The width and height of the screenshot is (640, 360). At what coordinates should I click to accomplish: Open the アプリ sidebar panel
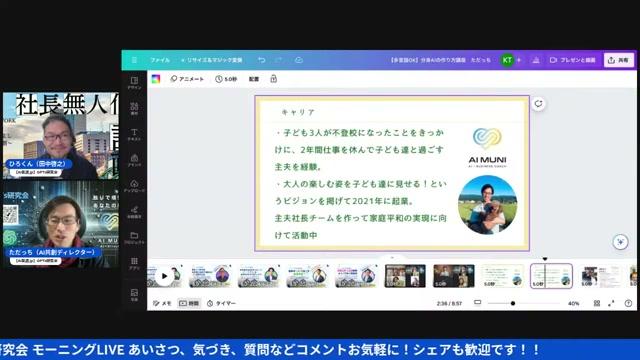click(134, 263)
